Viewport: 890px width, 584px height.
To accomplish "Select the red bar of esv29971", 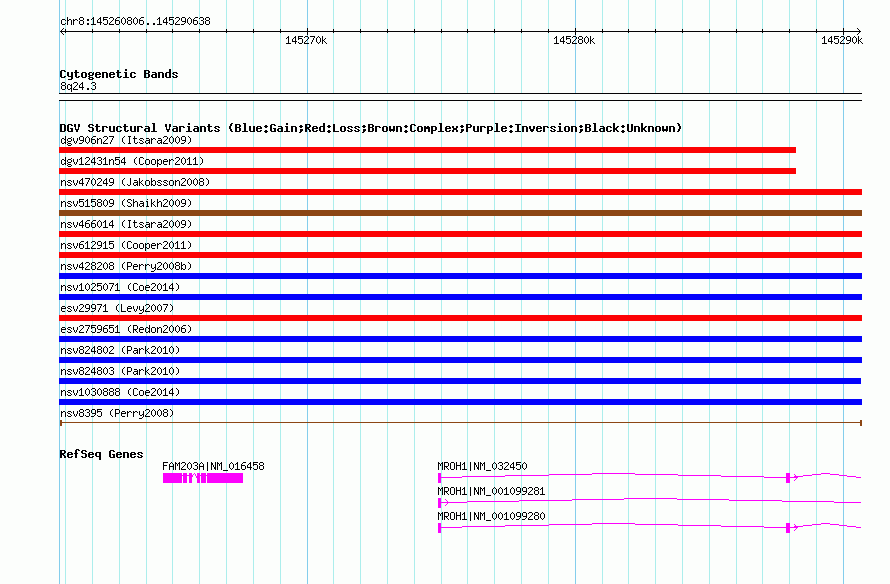I will pos(460,318).
